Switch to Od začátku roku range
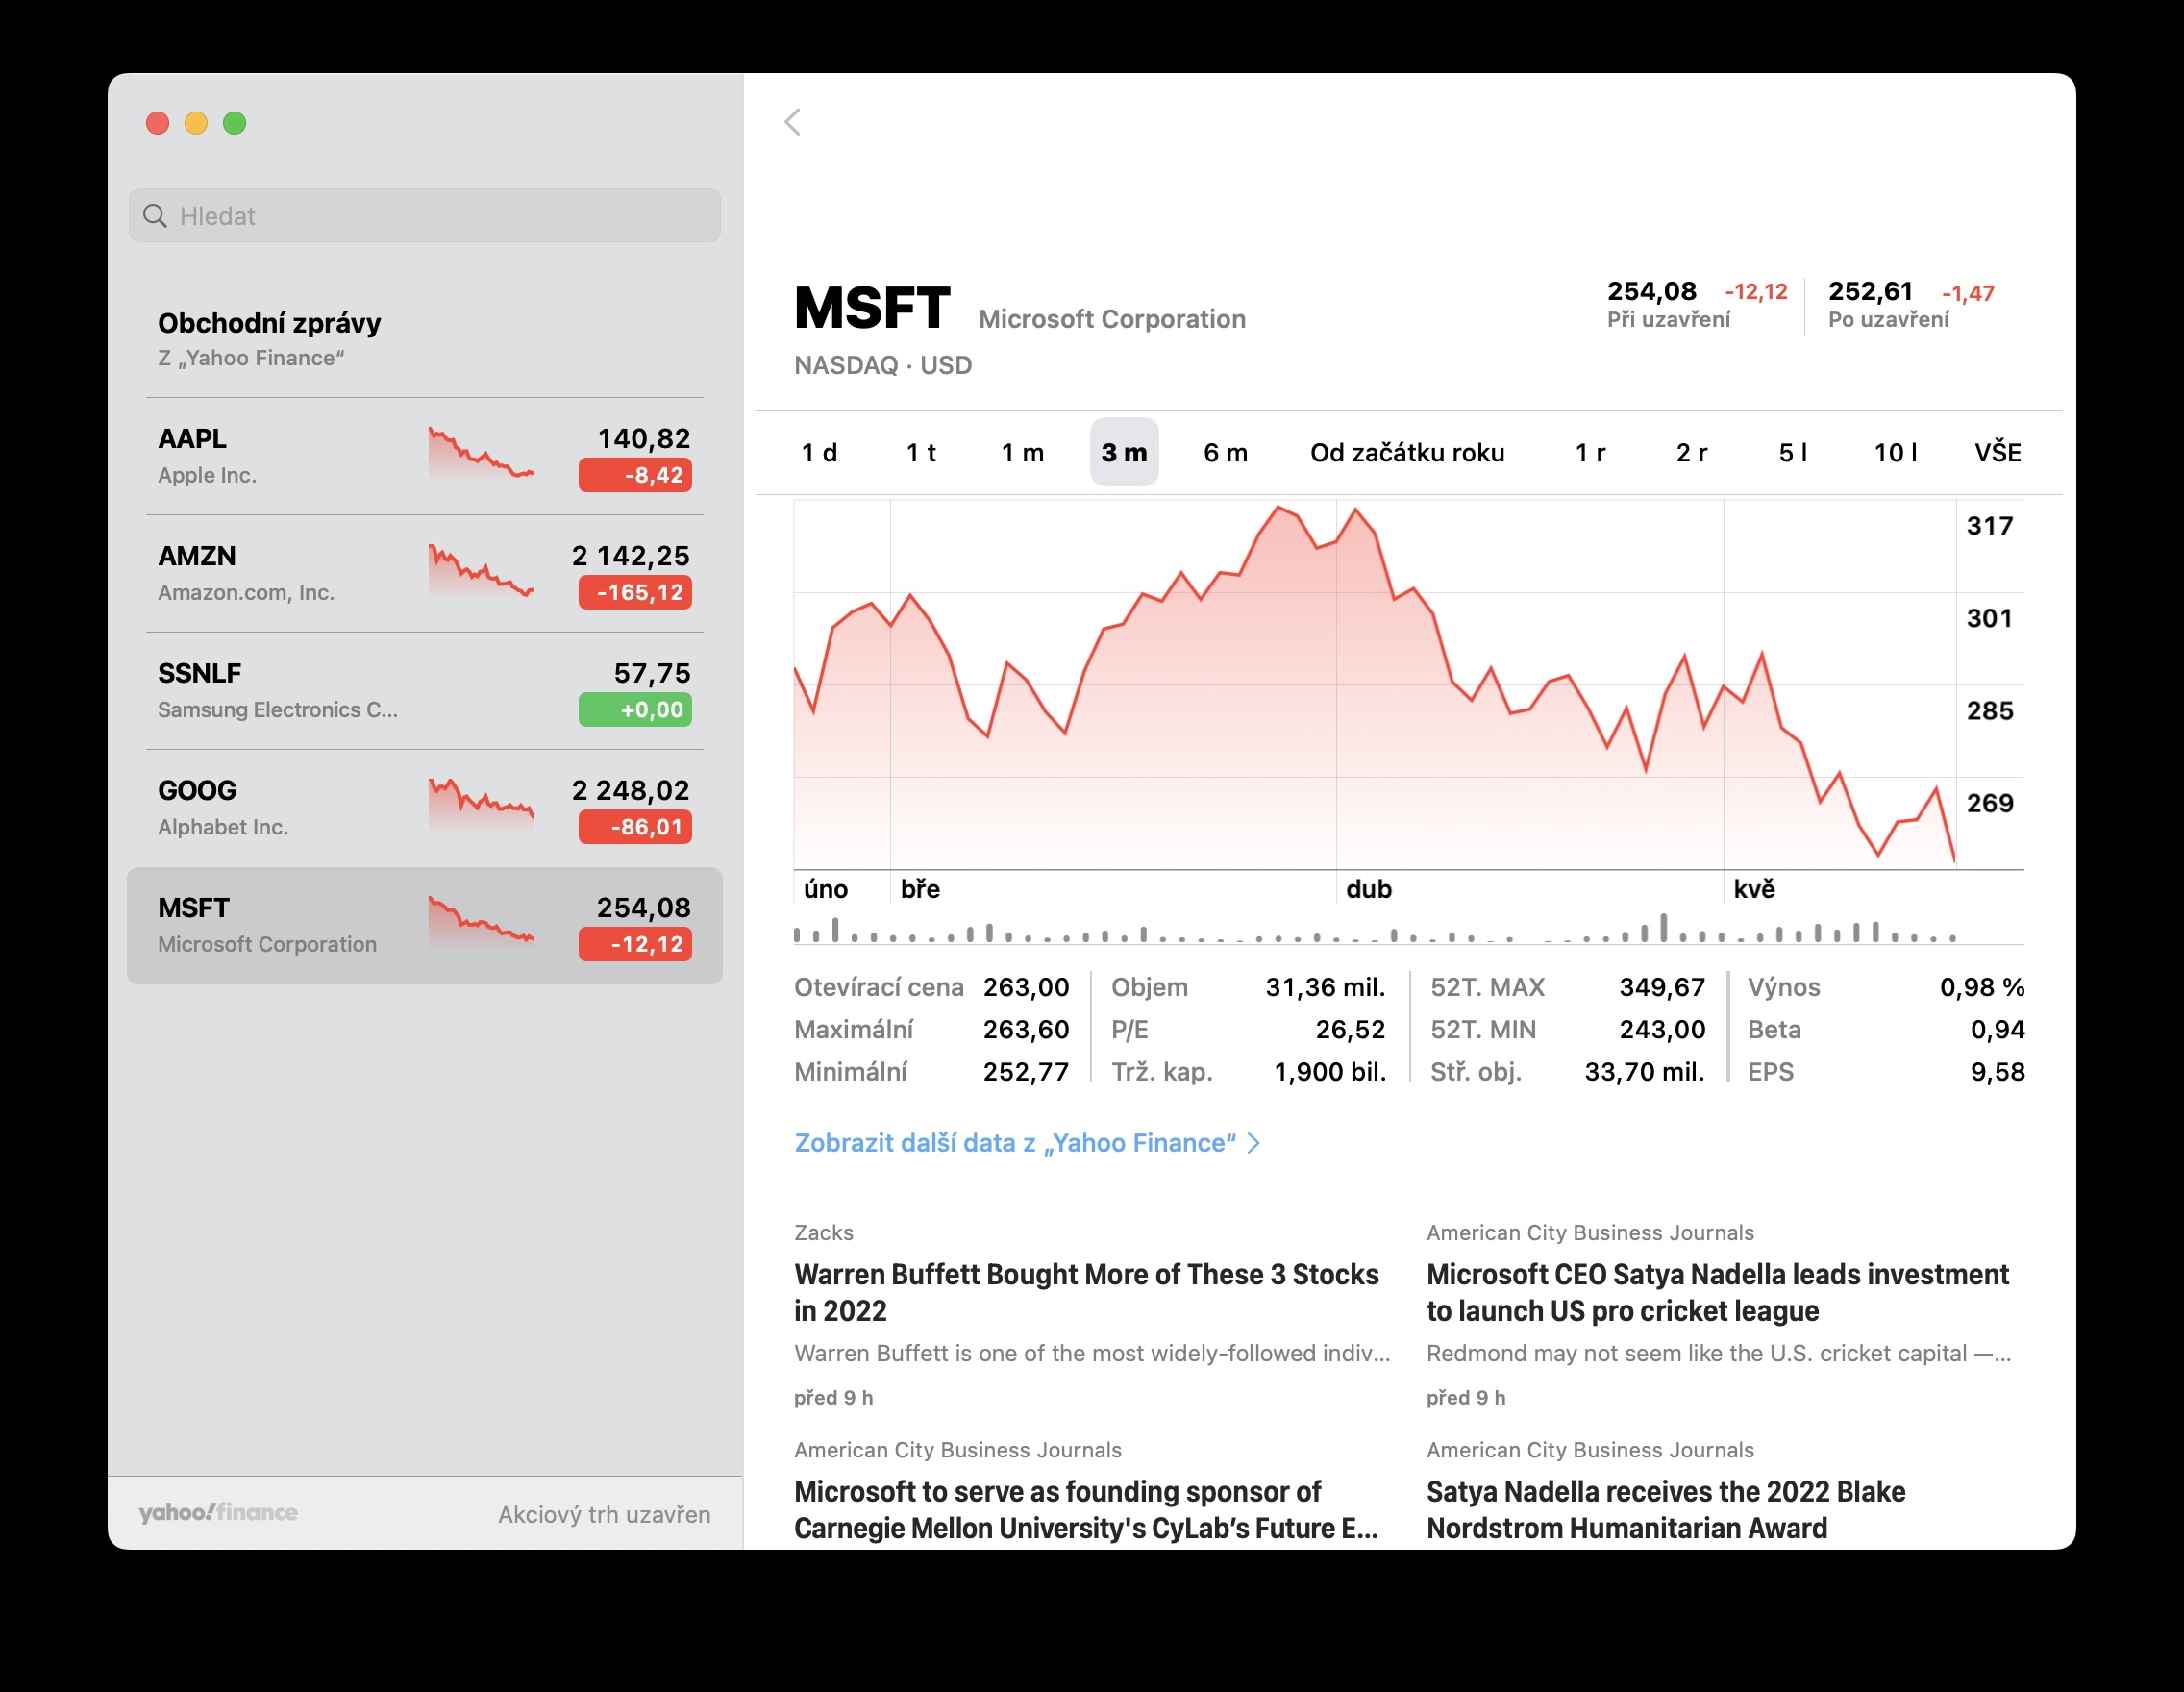 [x=1407, y=453]
